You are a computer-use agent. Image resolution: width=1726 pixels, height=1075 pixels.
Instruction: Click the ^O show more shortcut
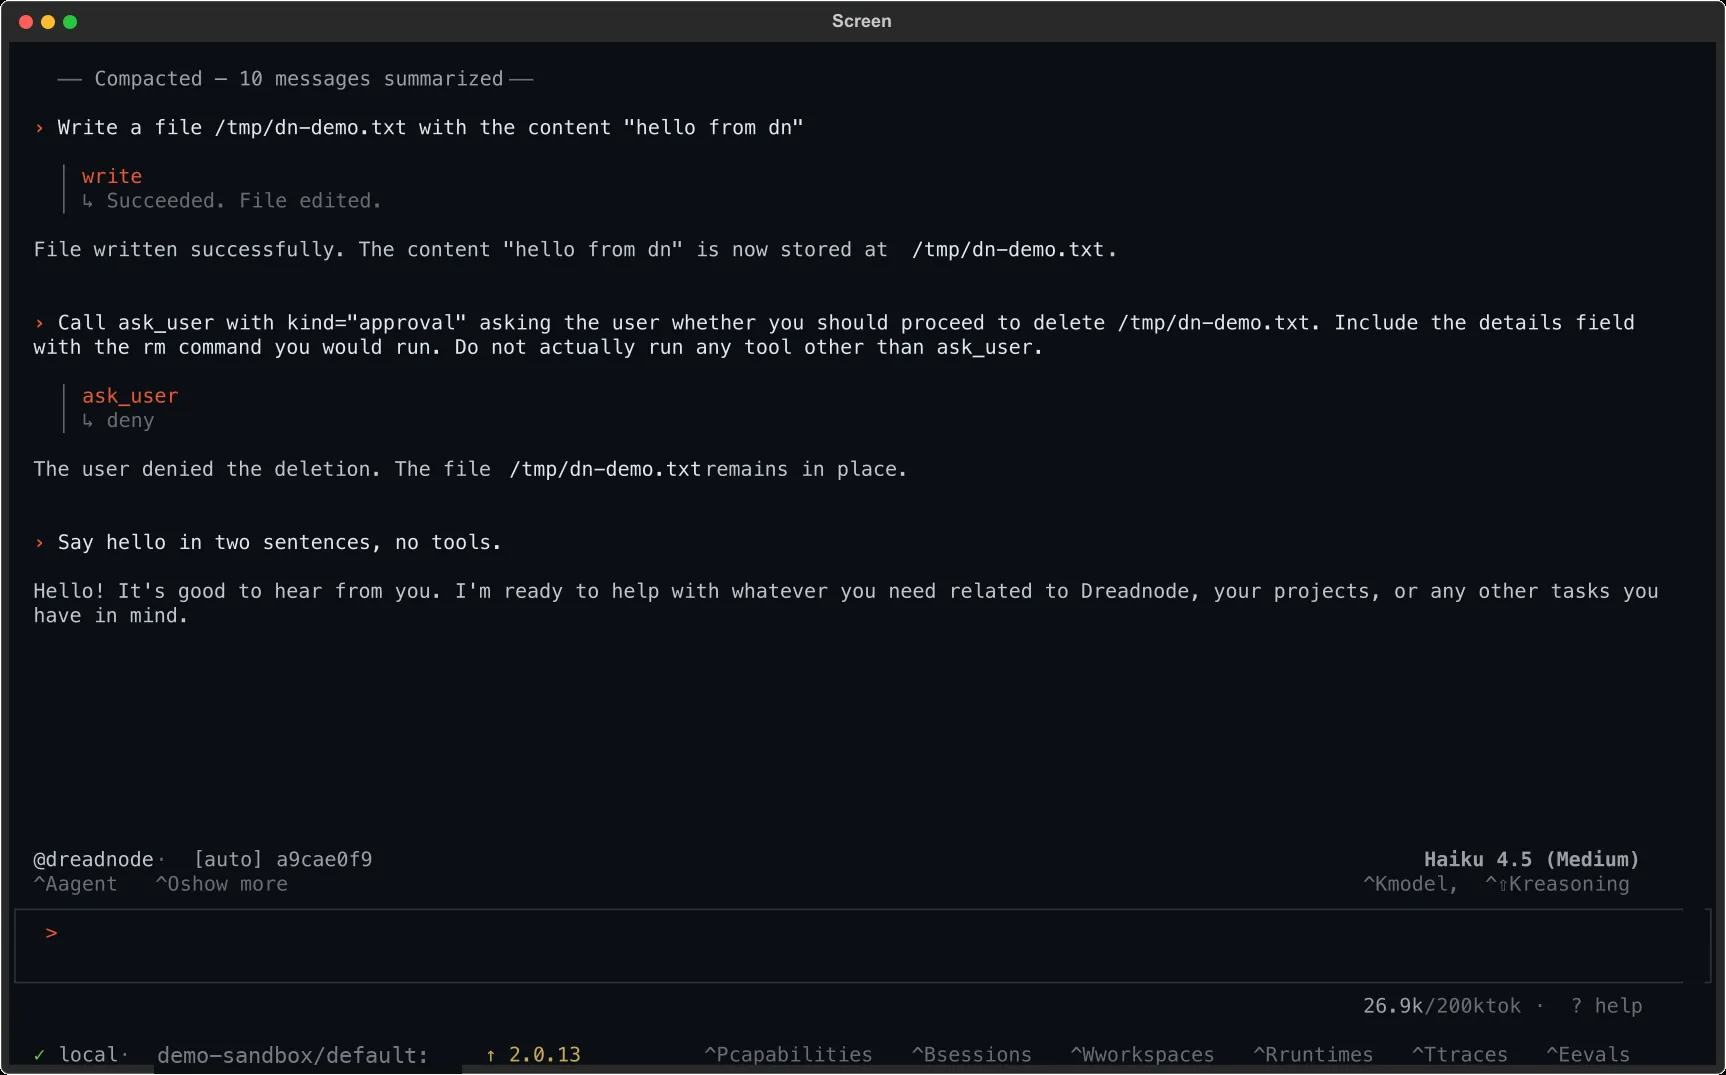point(221,884)
